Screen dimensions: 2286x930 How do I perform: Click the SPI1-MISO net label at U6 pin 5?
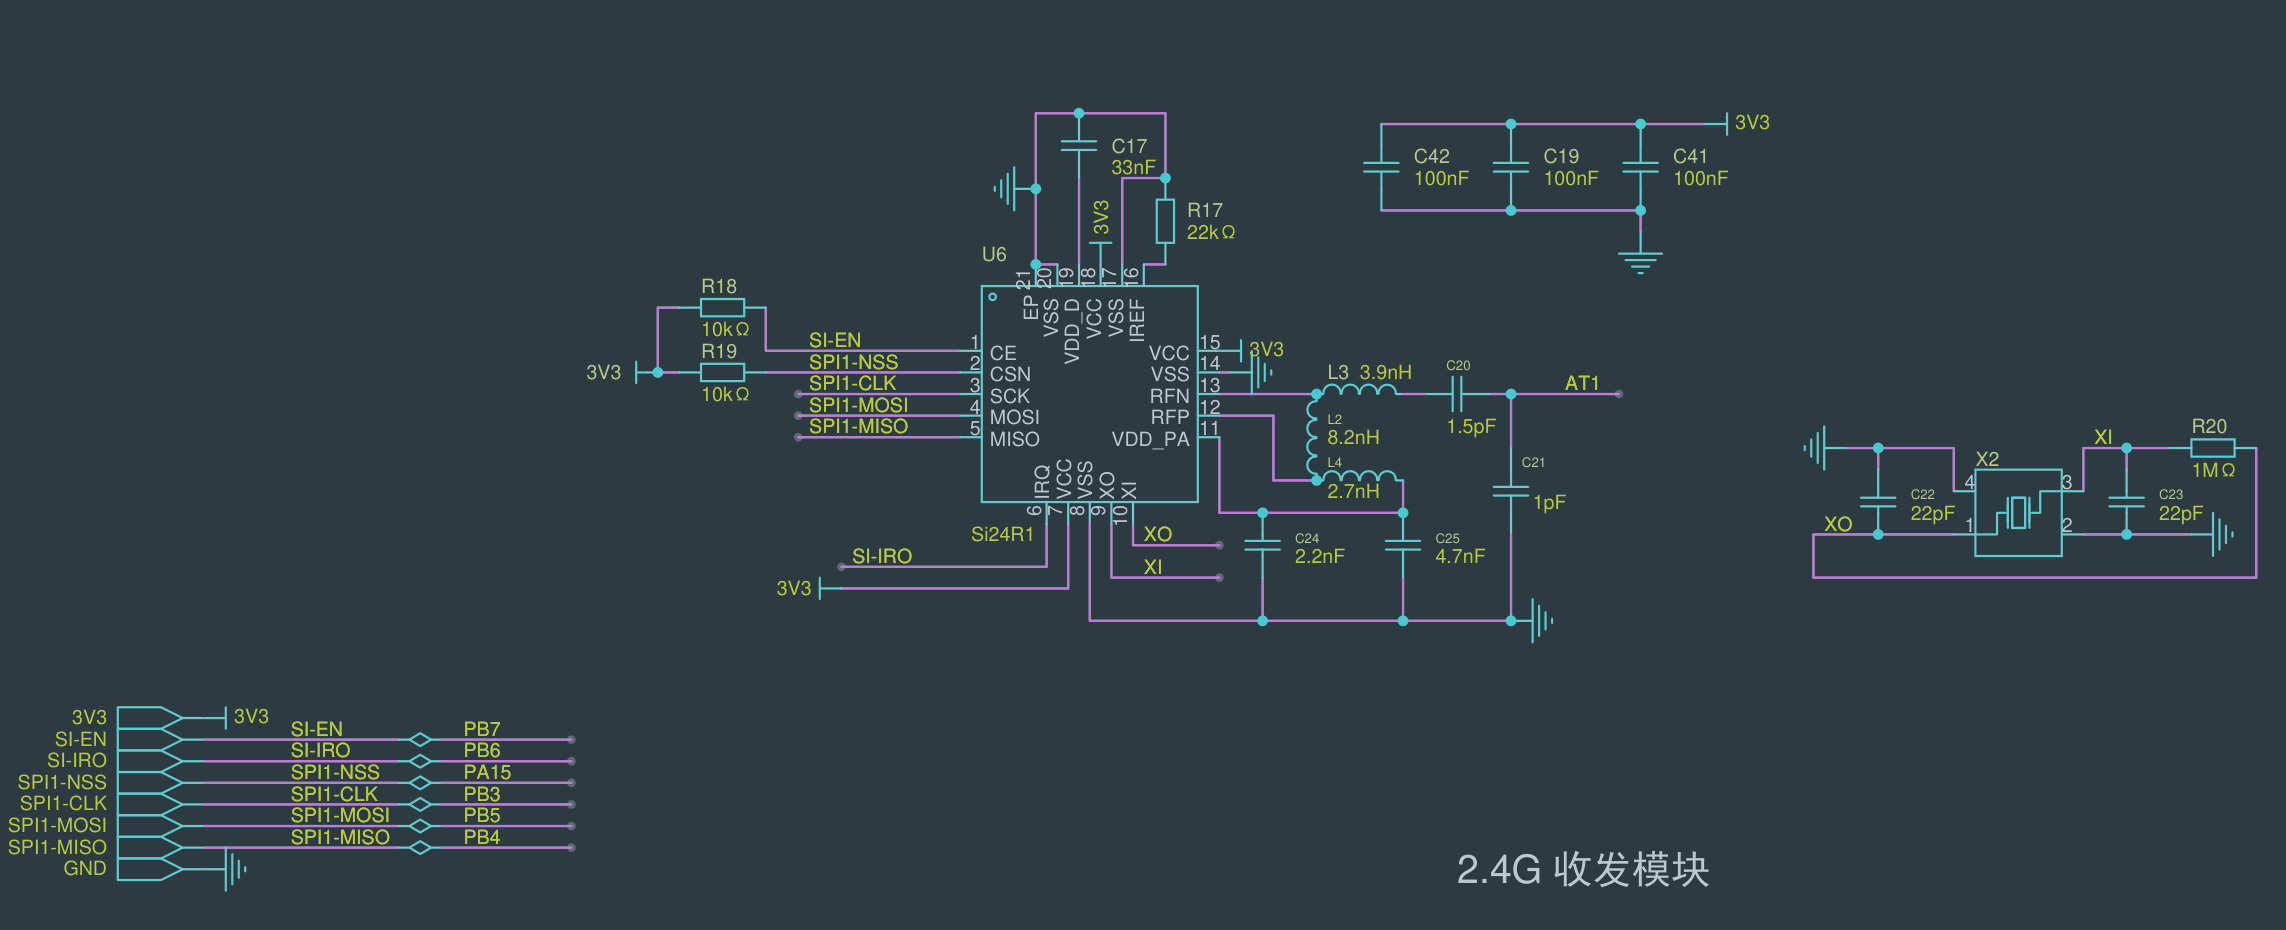point(858,426)
